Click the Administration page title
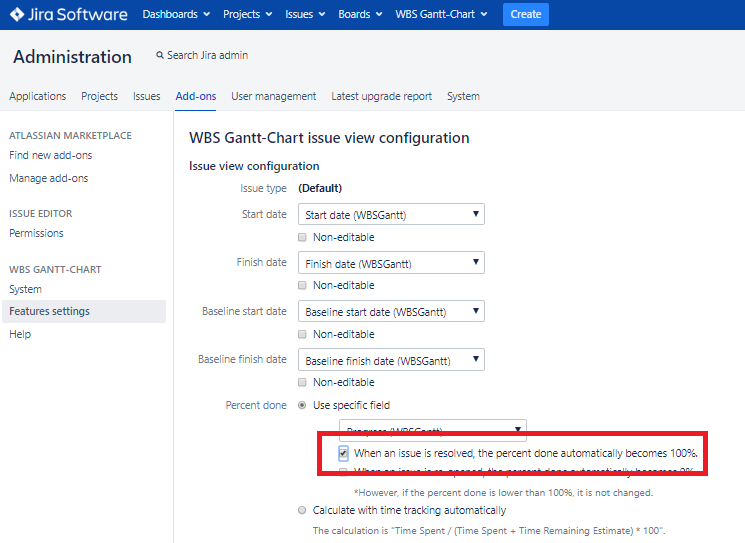Image resolution: width=745 pixels, height=543 pixels. pyautogui.click(x=72, y=57)
